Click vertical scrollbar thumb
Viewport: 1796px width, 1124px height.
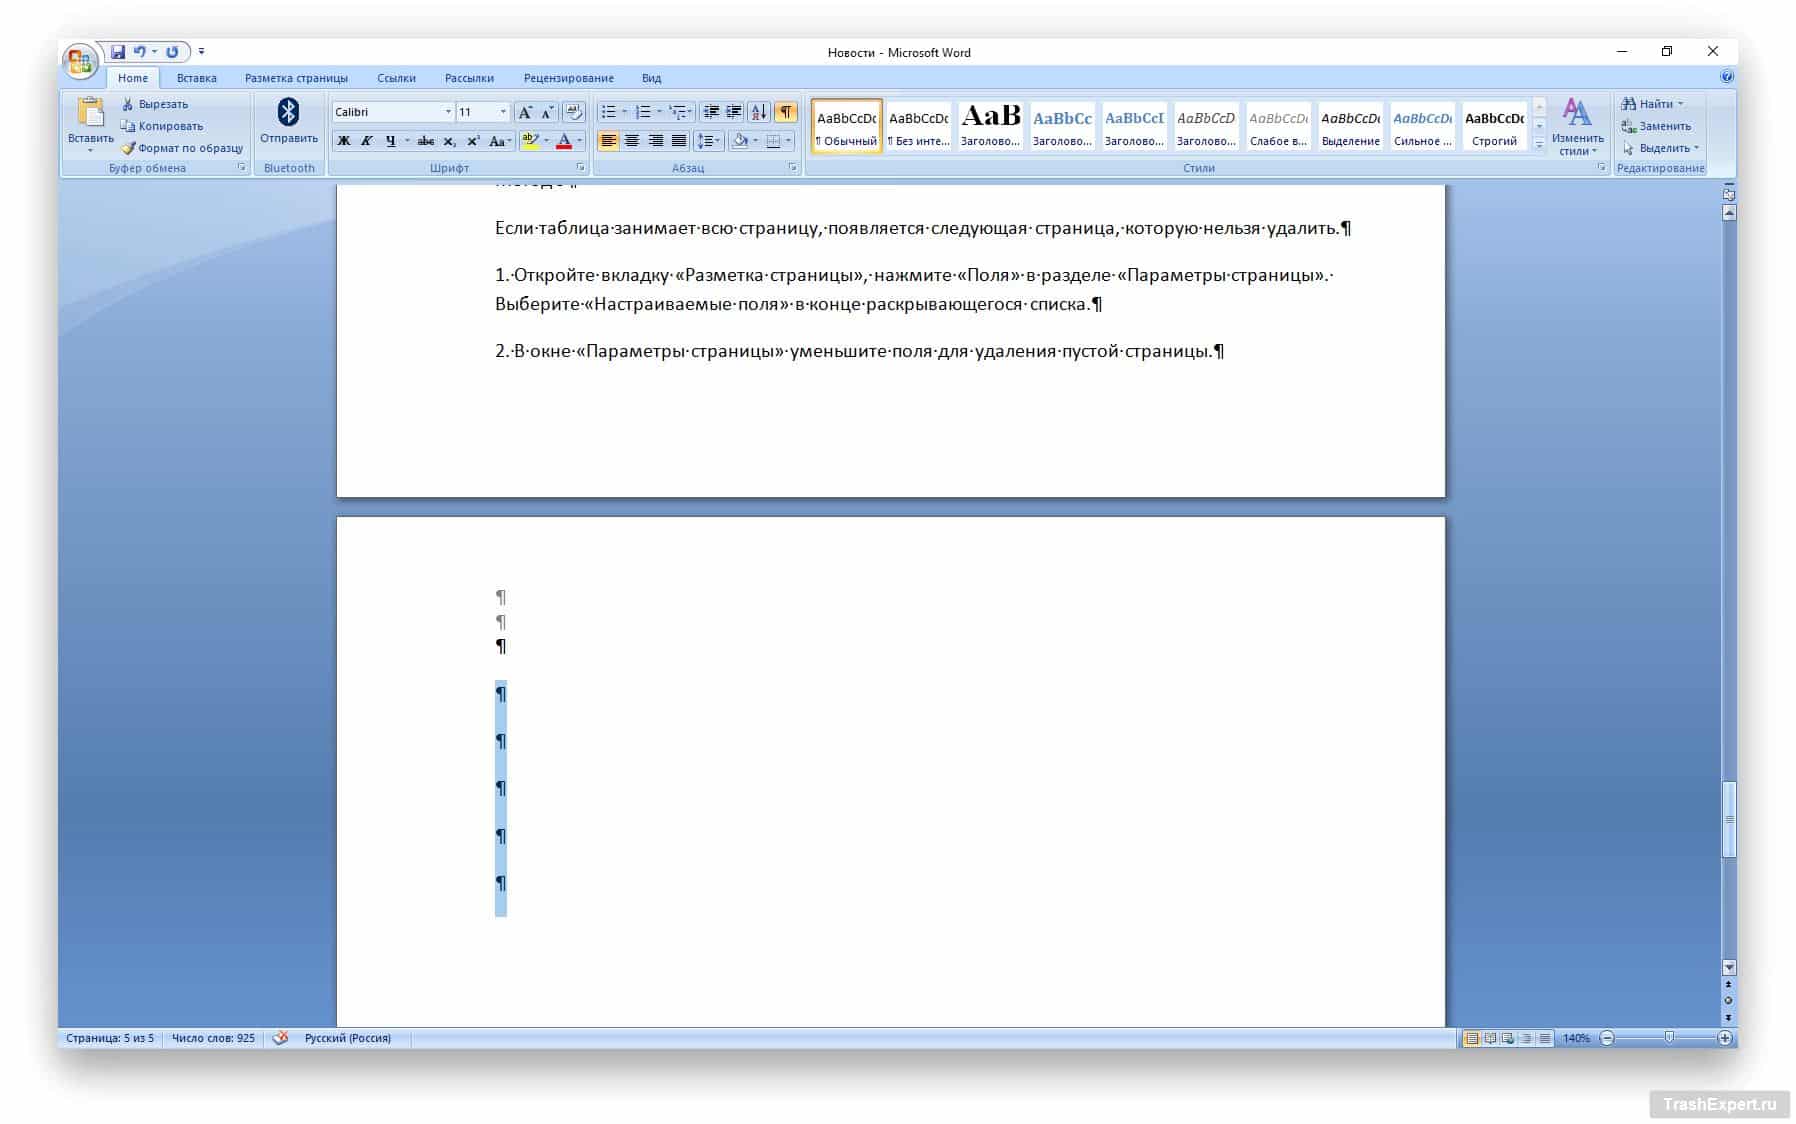[x=1729, y=820]
